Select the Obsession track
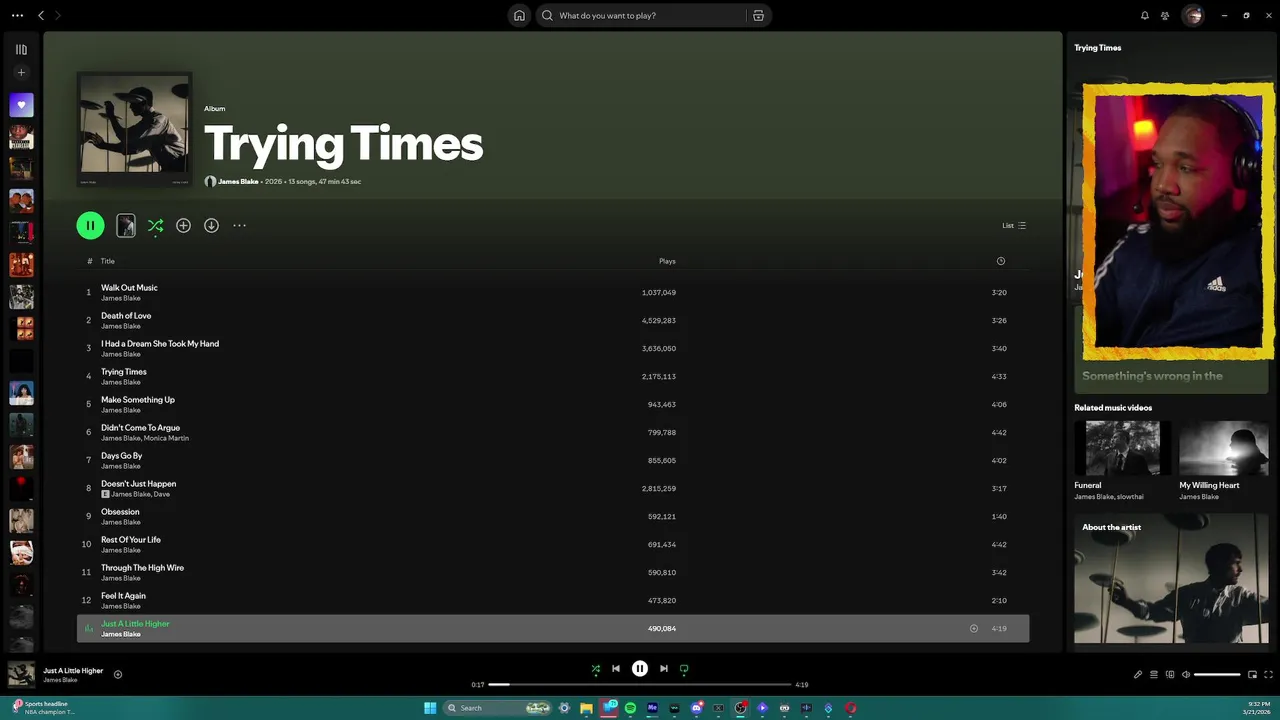Image resolution: width=1280 pixels, height=720 pixels. coord(553,516)
